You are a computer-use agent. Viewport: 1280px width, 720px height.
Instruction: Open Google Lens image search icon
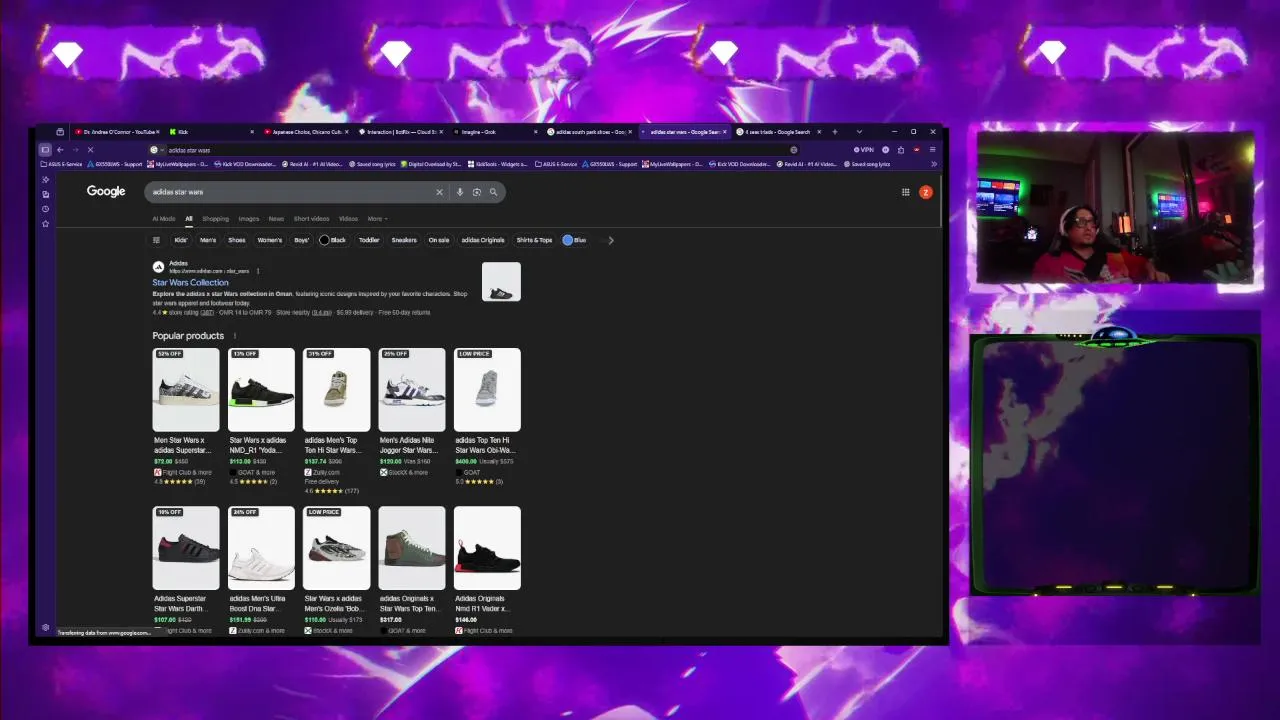pos(477,192)
